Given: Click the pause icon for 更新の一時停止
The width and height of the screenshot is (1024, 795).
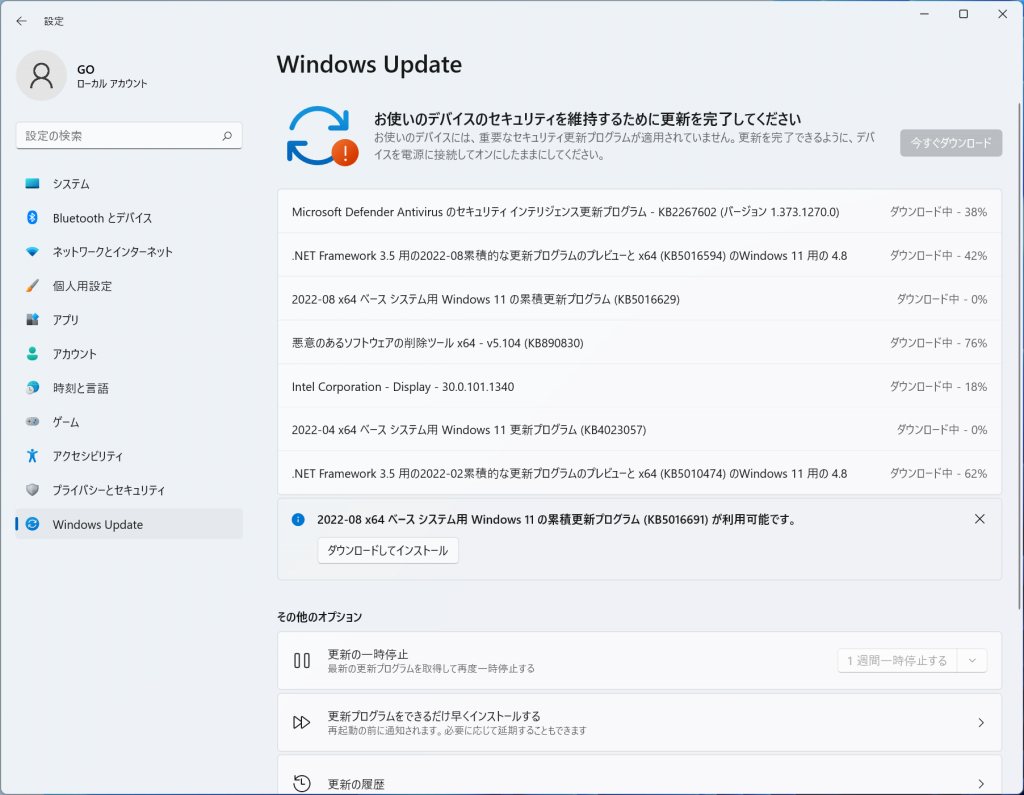Looking at the screenshot, I should coord(302,660).
